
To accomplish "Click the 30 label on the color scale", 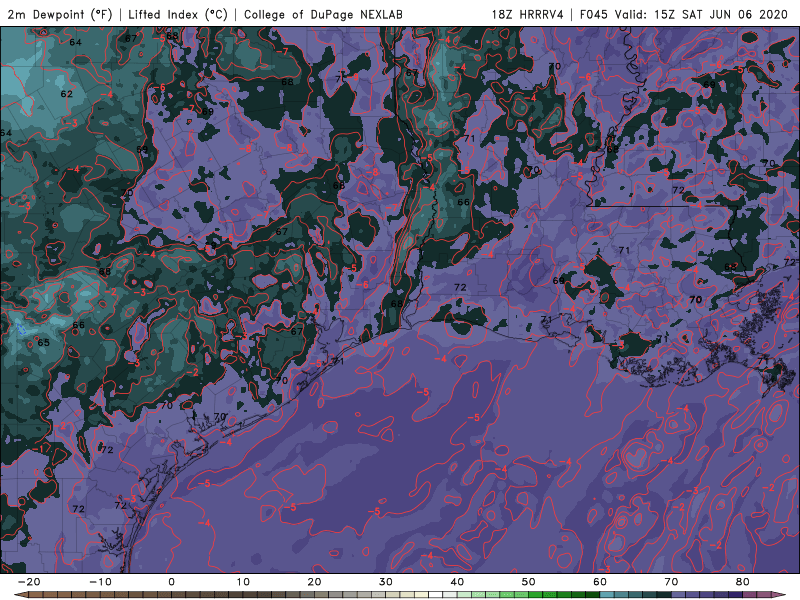I will [386, 582].
